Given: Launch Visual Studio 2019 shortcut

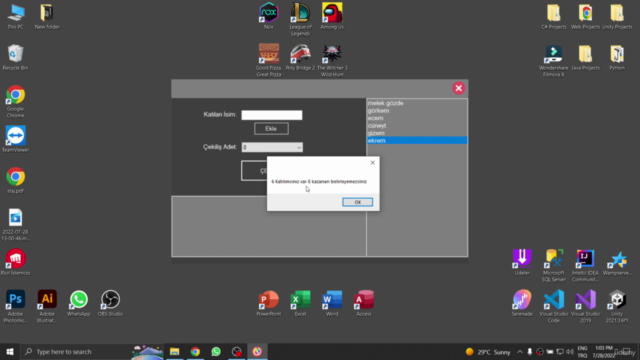Looking at the screenshot, I should (x=585, y=306).
